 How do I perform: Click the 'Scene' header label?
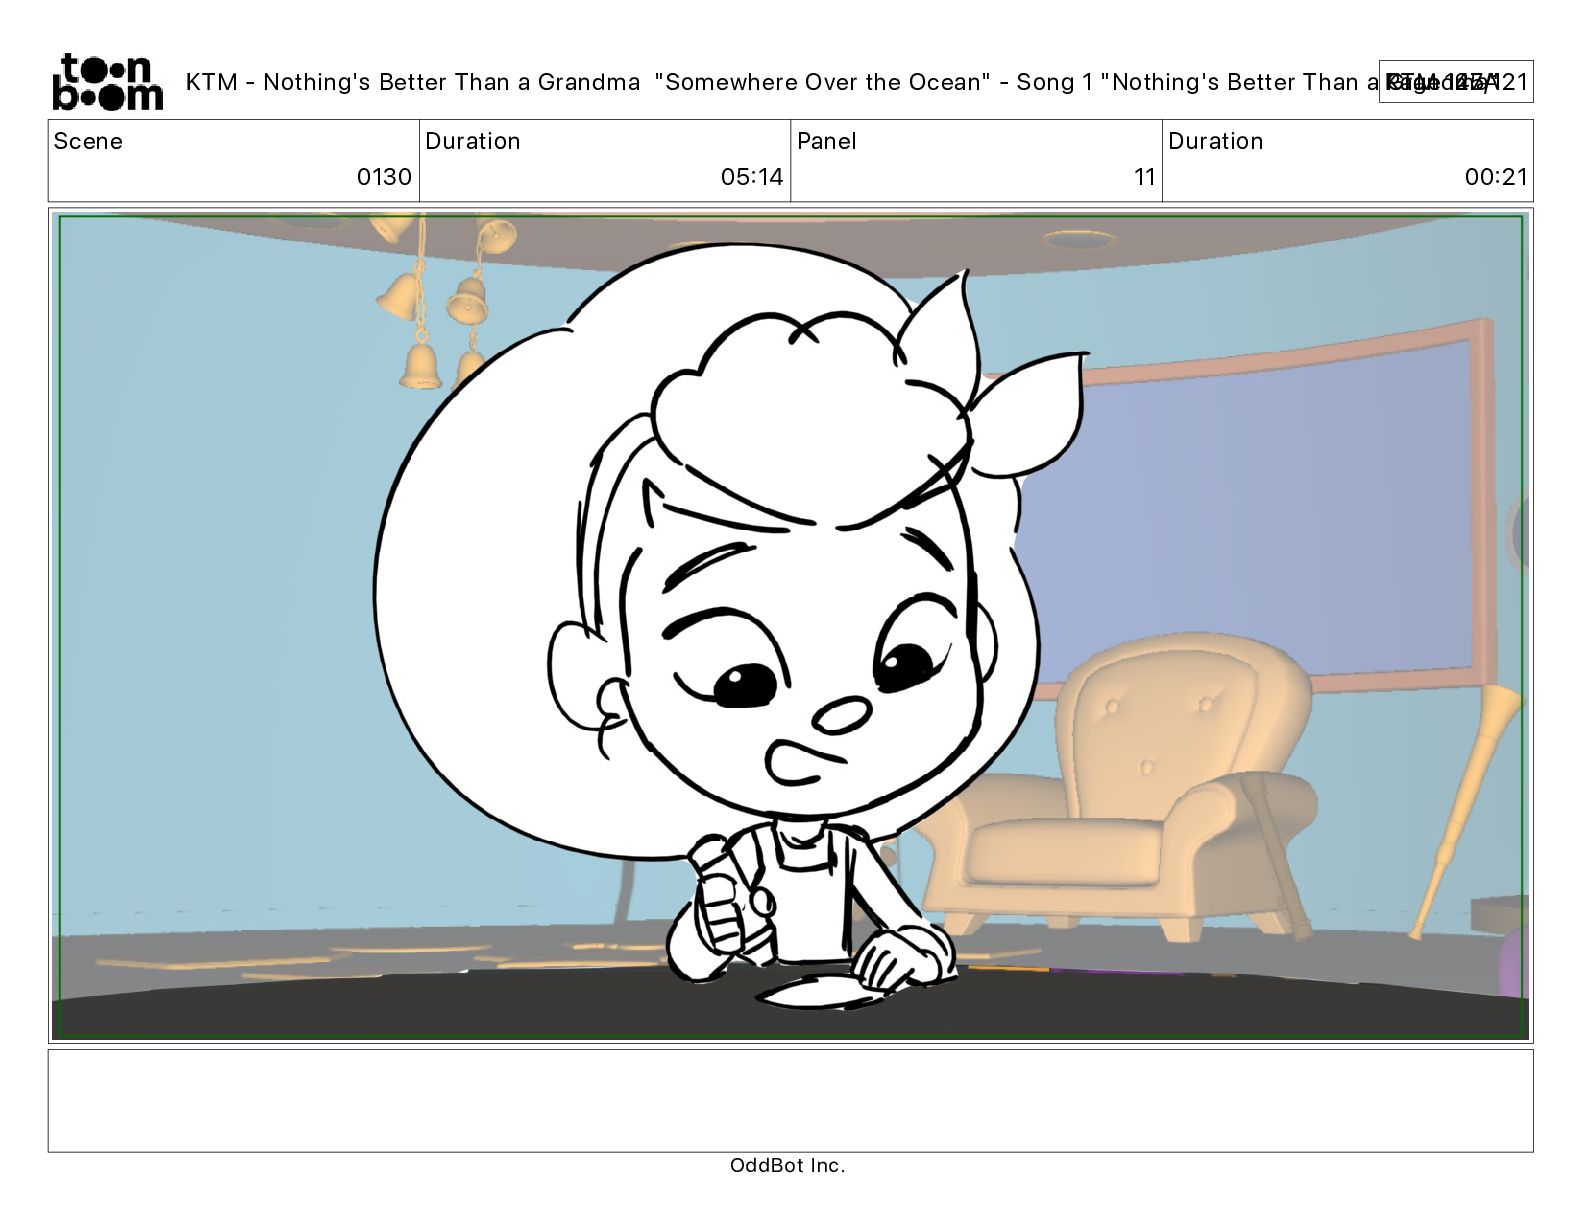click(x=88, y=141)
